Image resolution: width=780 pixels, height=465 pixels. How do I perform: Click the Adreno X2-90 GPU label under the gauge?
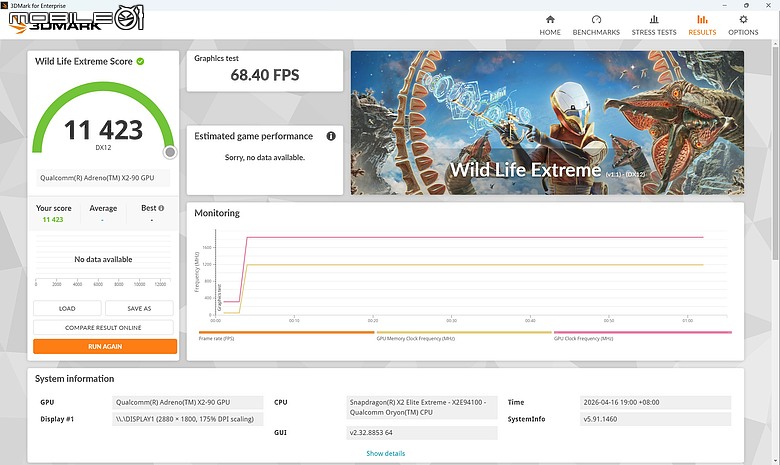click(x=103, y=178)
